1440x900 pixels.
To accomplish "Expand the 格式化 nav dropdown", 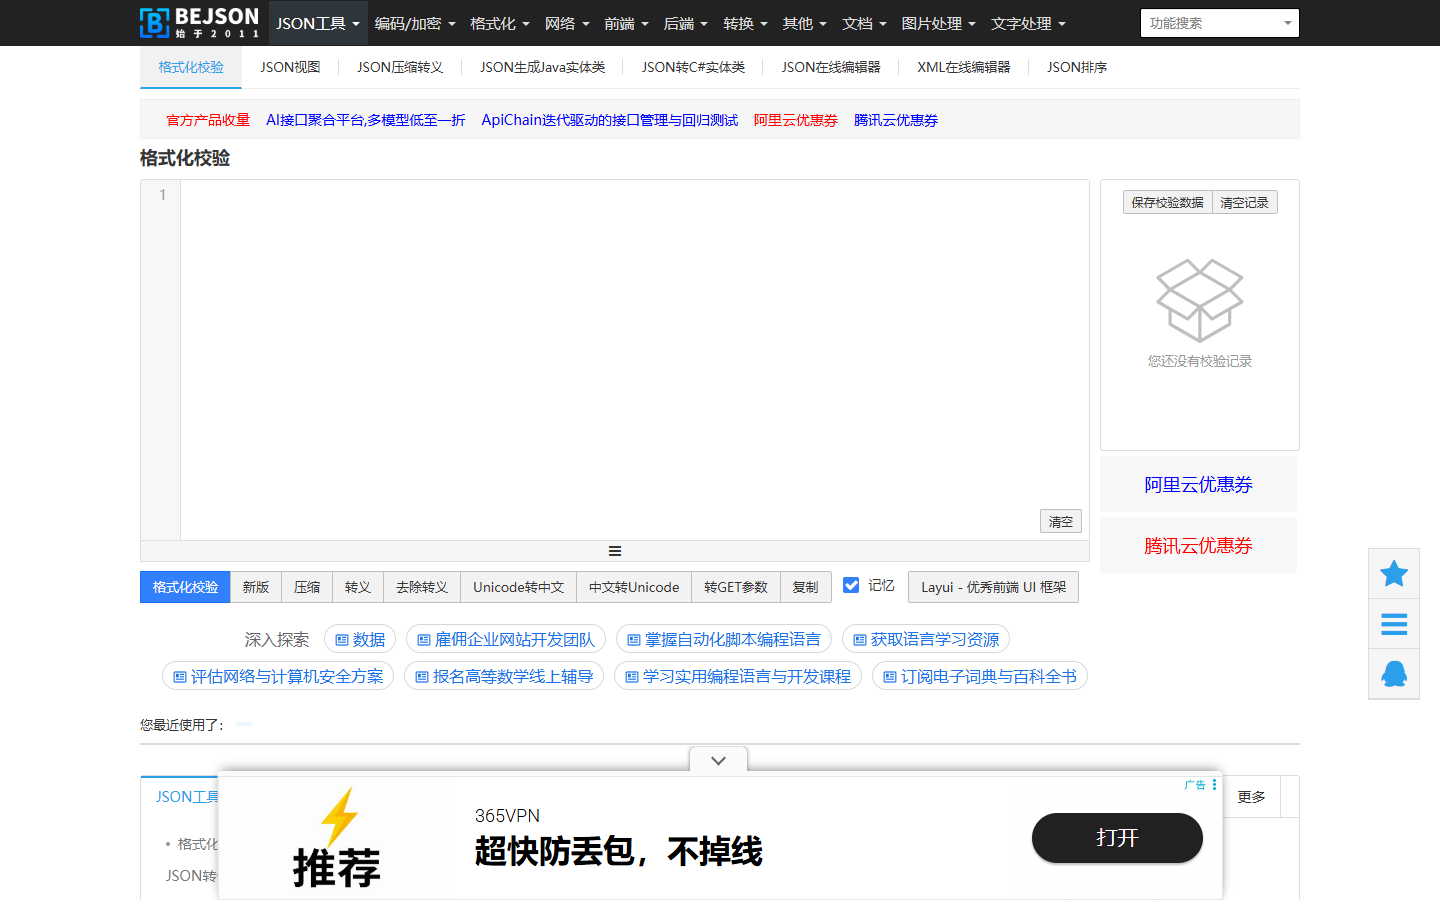I will pyautogui.click(x=500, y=23).
